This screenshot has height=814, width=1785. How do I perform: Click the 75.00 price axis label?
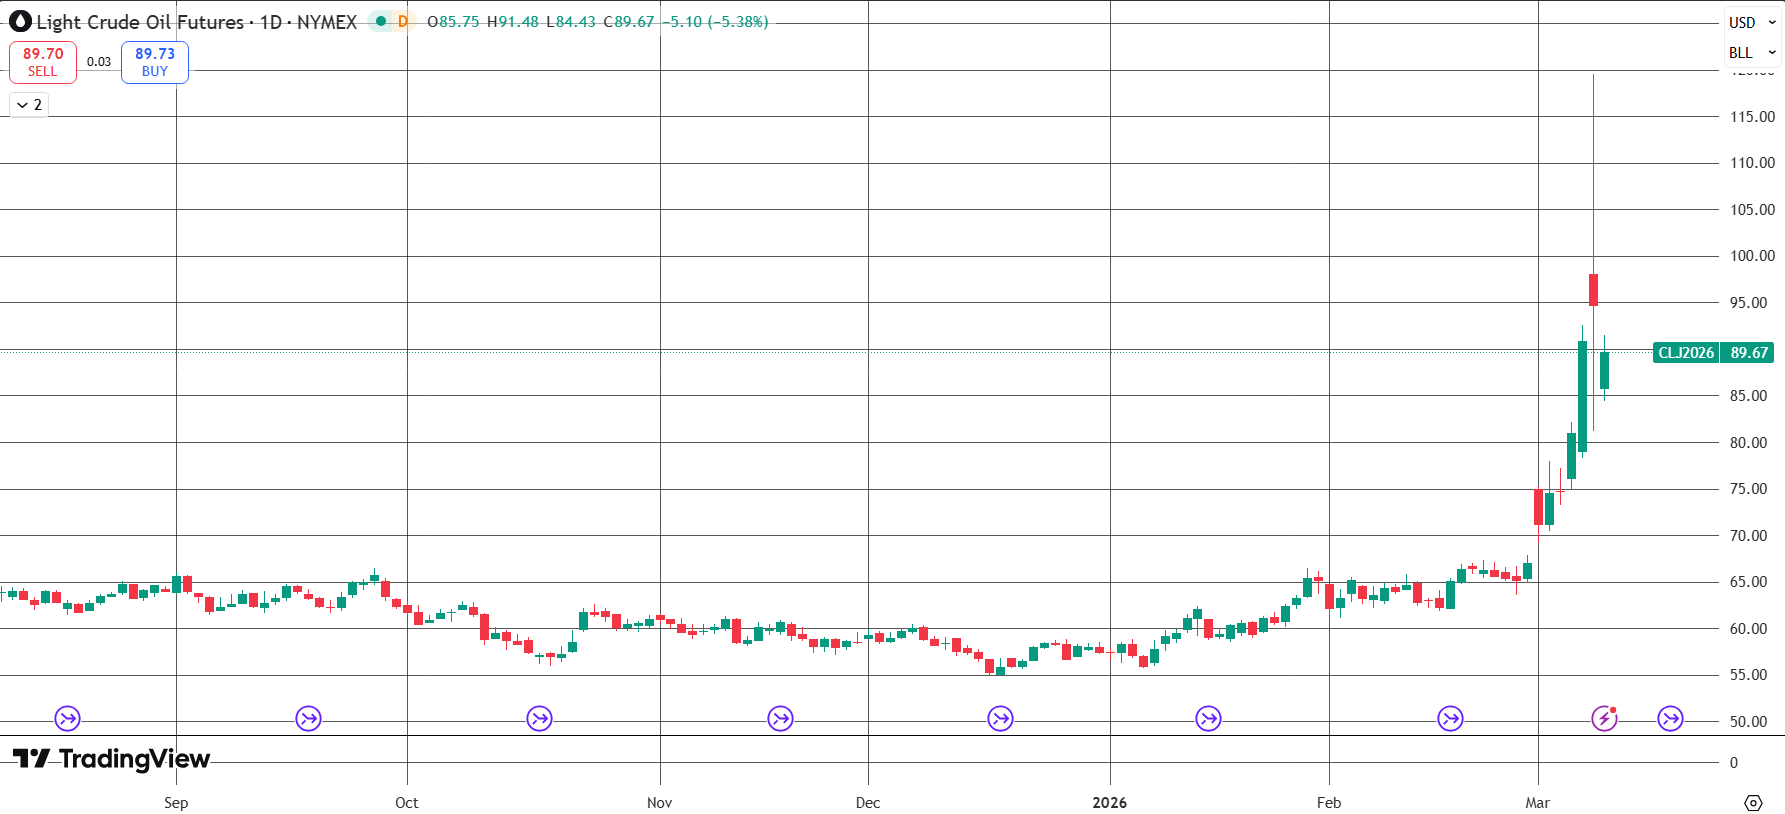click(1749, 489)
